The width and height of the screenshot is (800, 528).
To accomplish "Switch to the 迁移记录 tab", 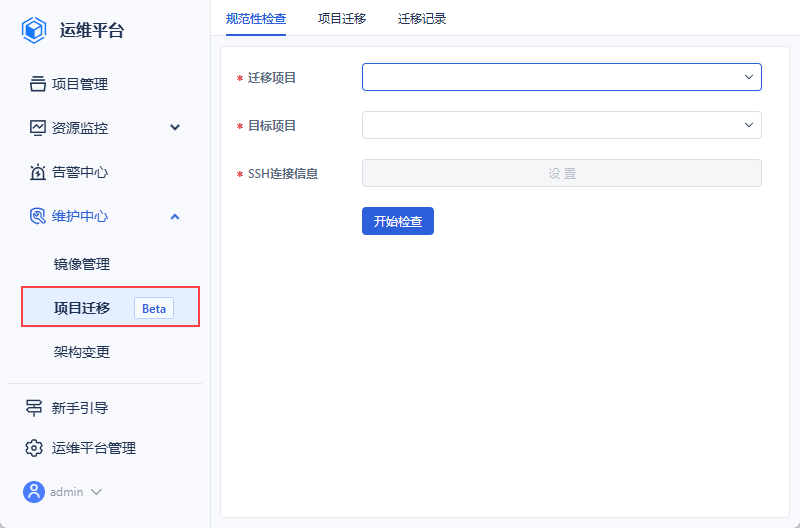I will (422, 18).
